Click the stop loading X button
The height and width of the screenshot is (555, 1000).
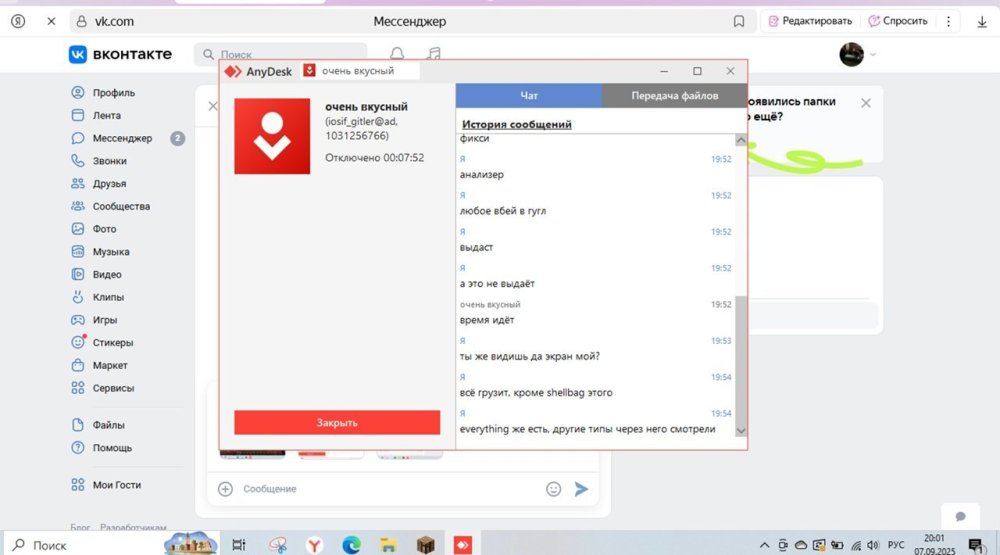click(51, 21)
